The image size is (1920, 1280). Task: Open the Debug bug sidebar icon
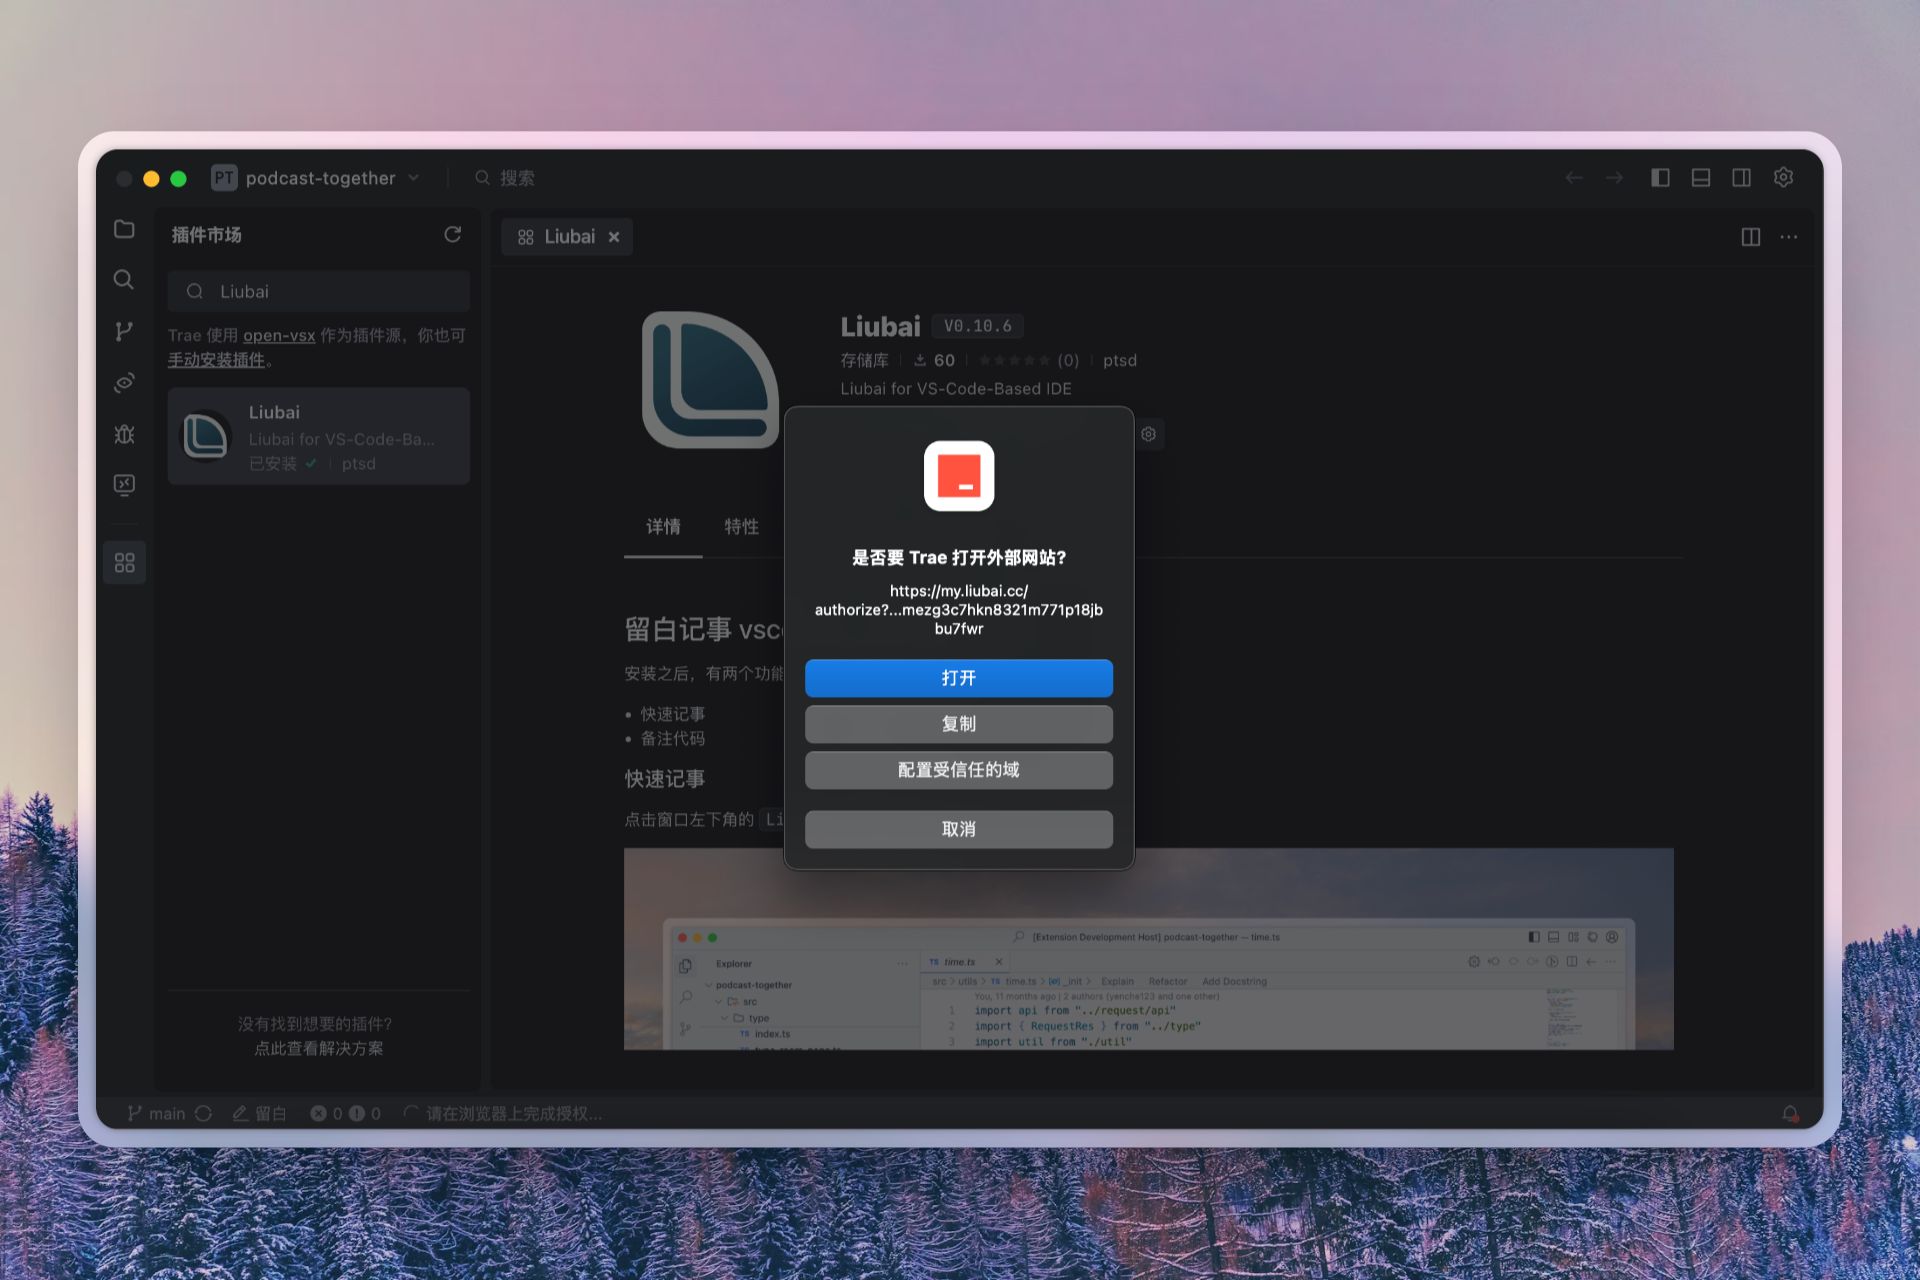point(124,434)
